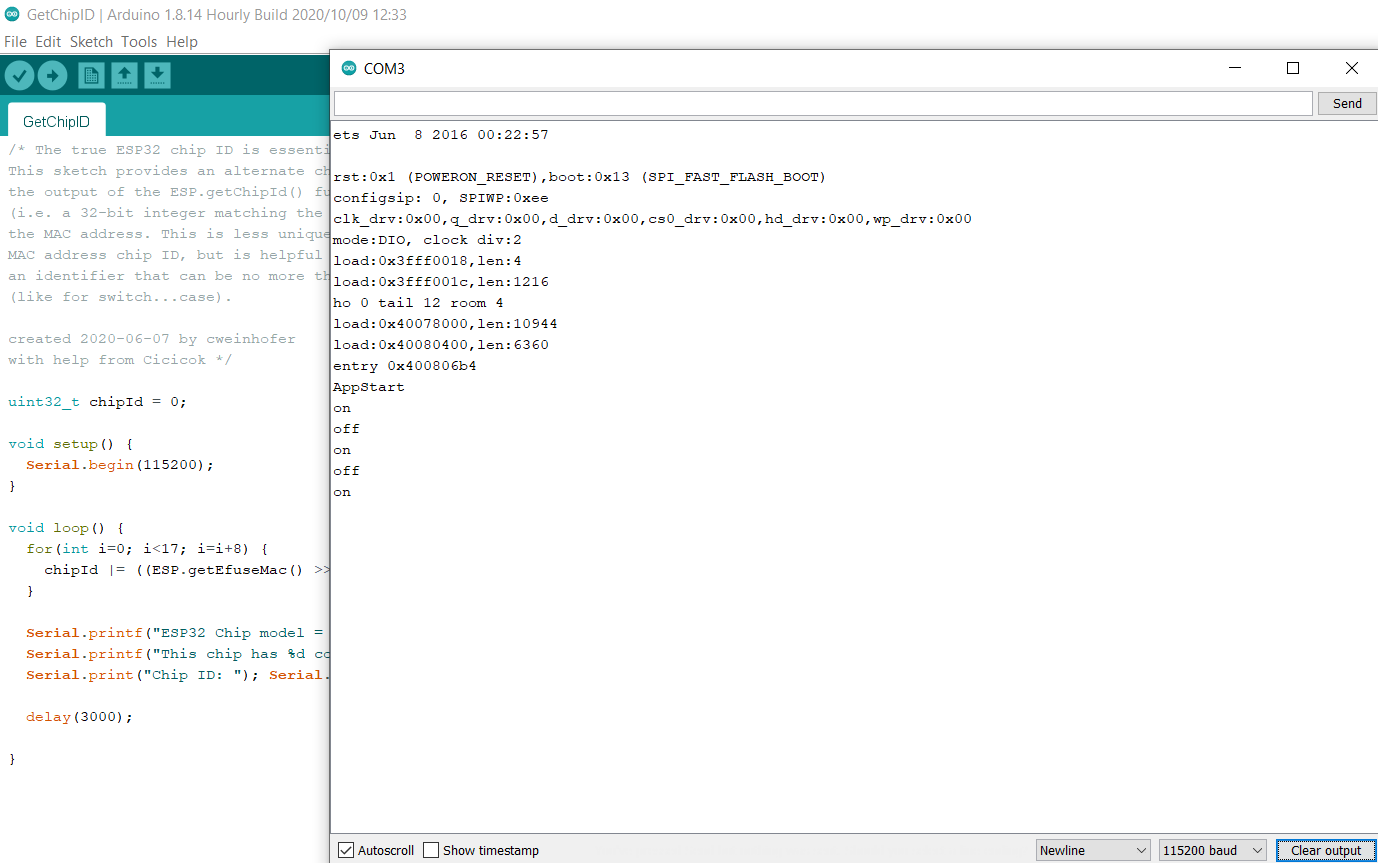
Task: Click 'delay(3000);' in the code editor
Action: (x=80, y=717)
